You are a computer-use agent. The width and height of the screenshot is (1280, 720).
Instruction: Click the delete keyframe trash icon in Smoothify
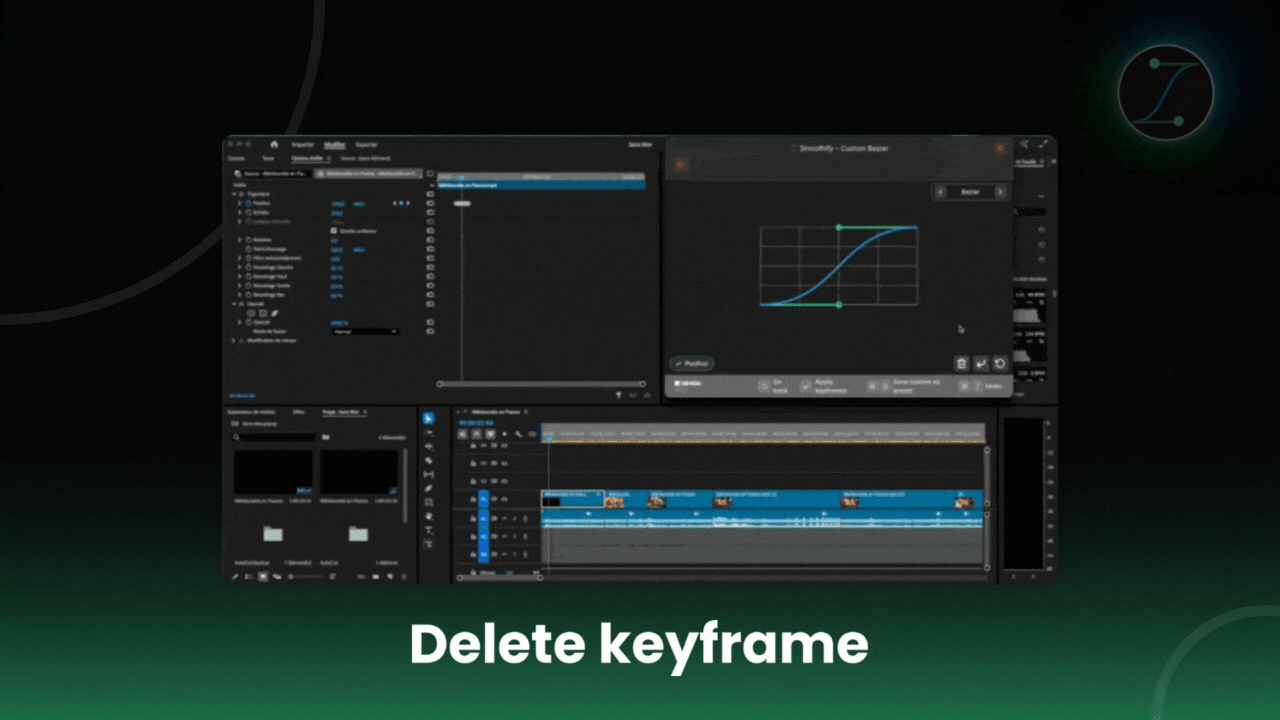[962, 363]
